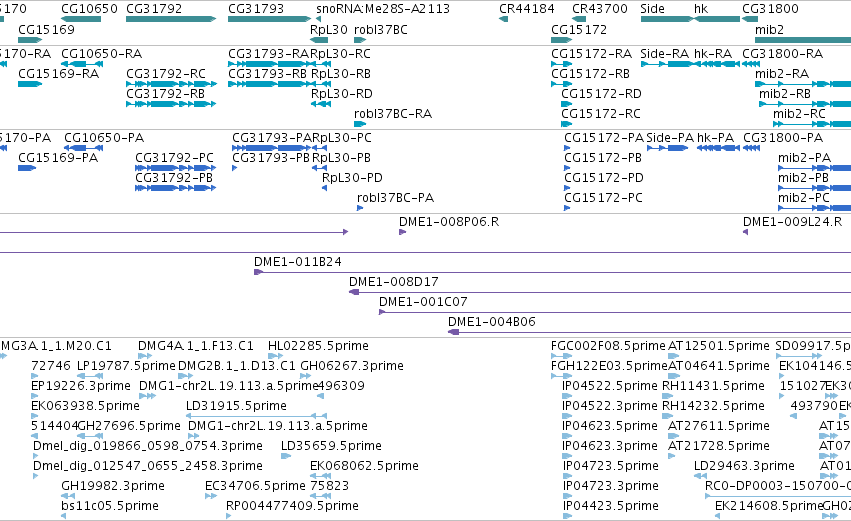Click protein hk-PA

[715, 138]
